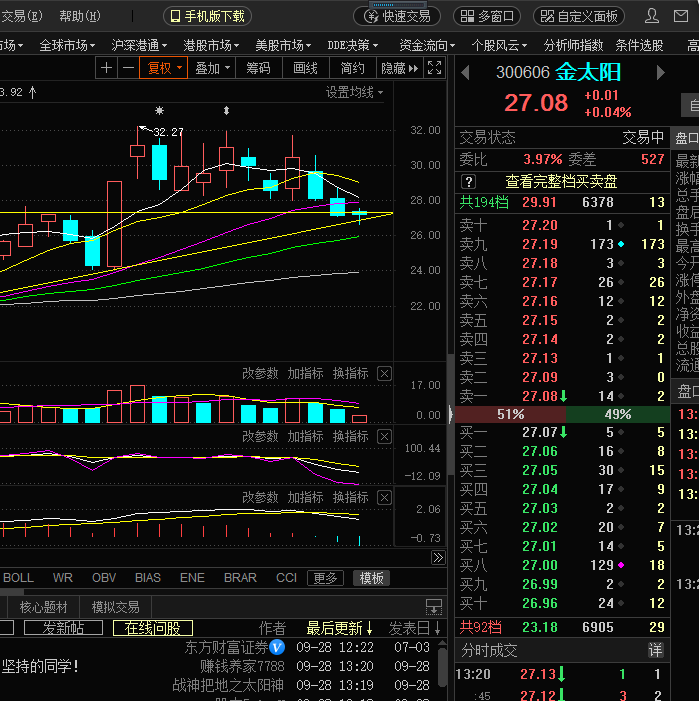Click 更多 for more indicators
Viewport: 699px width, 701px height.
click(x=325, y=578)
